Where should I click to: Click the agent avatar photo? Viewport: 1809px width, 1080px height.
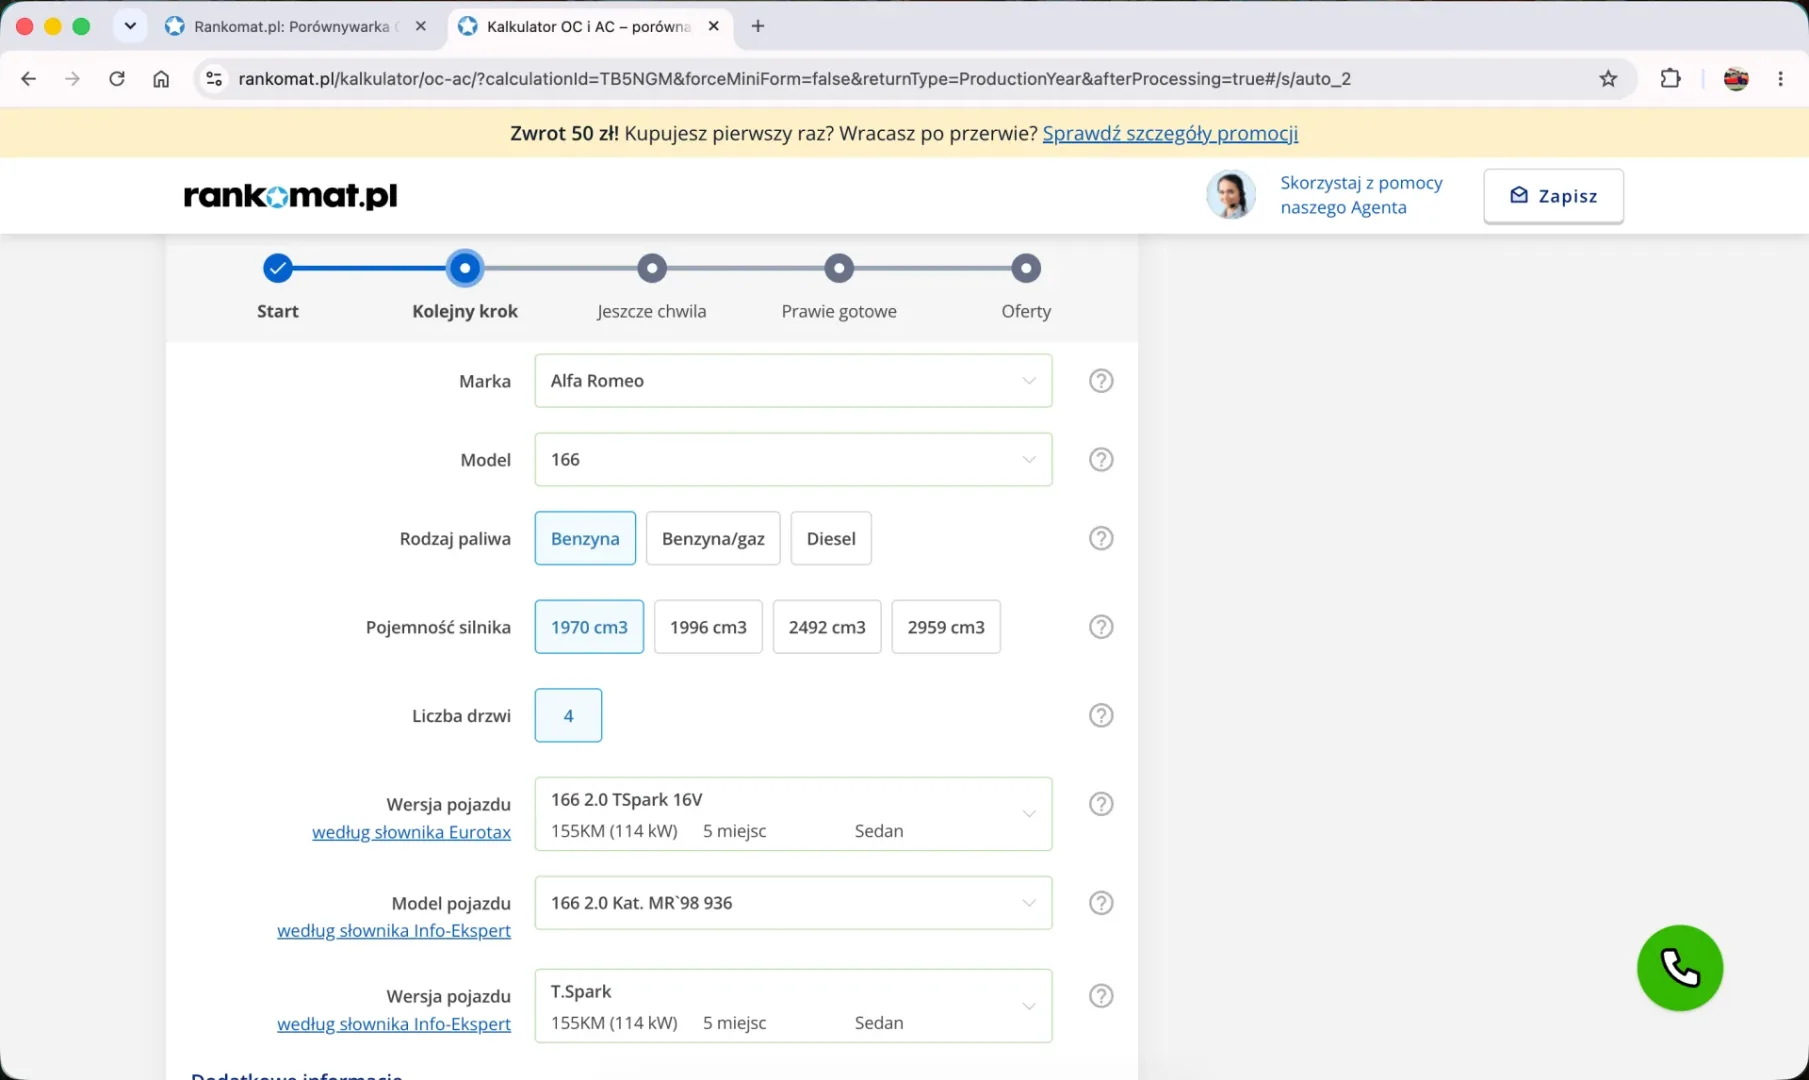coord(1231,195)
